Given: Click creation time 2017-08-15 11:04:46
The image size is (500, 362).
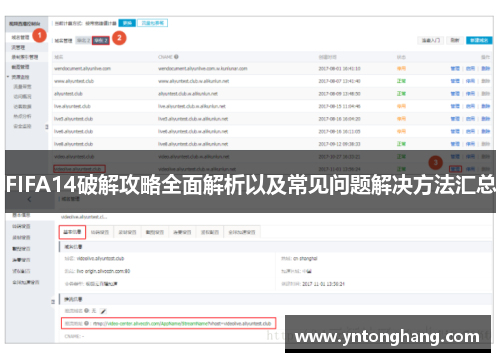Looking at the screenshot, I should tap(339, 106).
